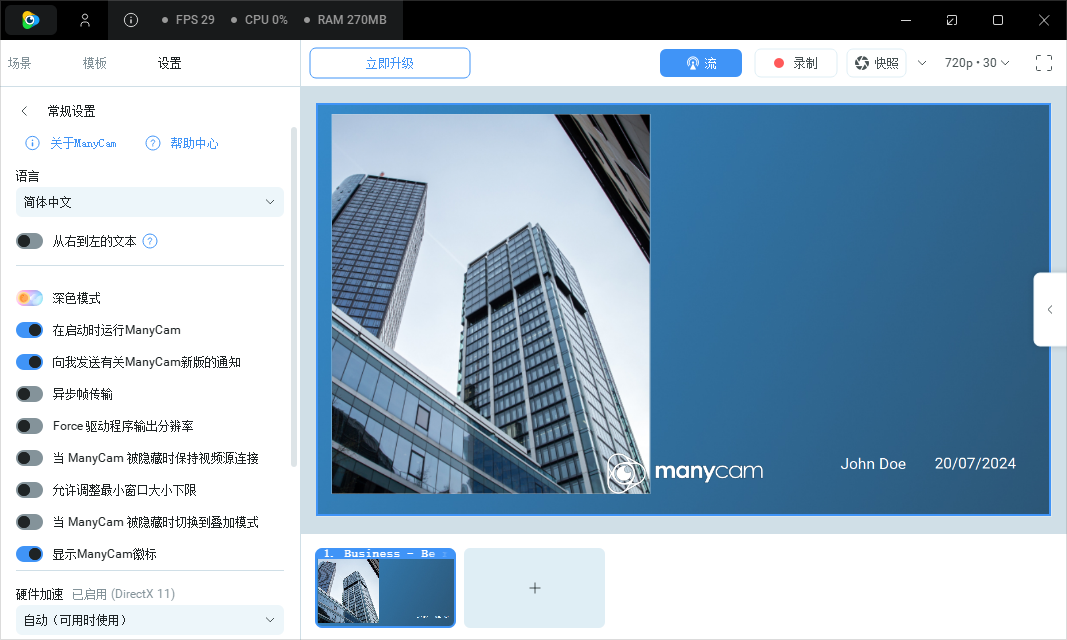This screenshot has width=1067, height=640.
Task: Take a snapshot with 快照 button
Action: click(x=876, y=63)
